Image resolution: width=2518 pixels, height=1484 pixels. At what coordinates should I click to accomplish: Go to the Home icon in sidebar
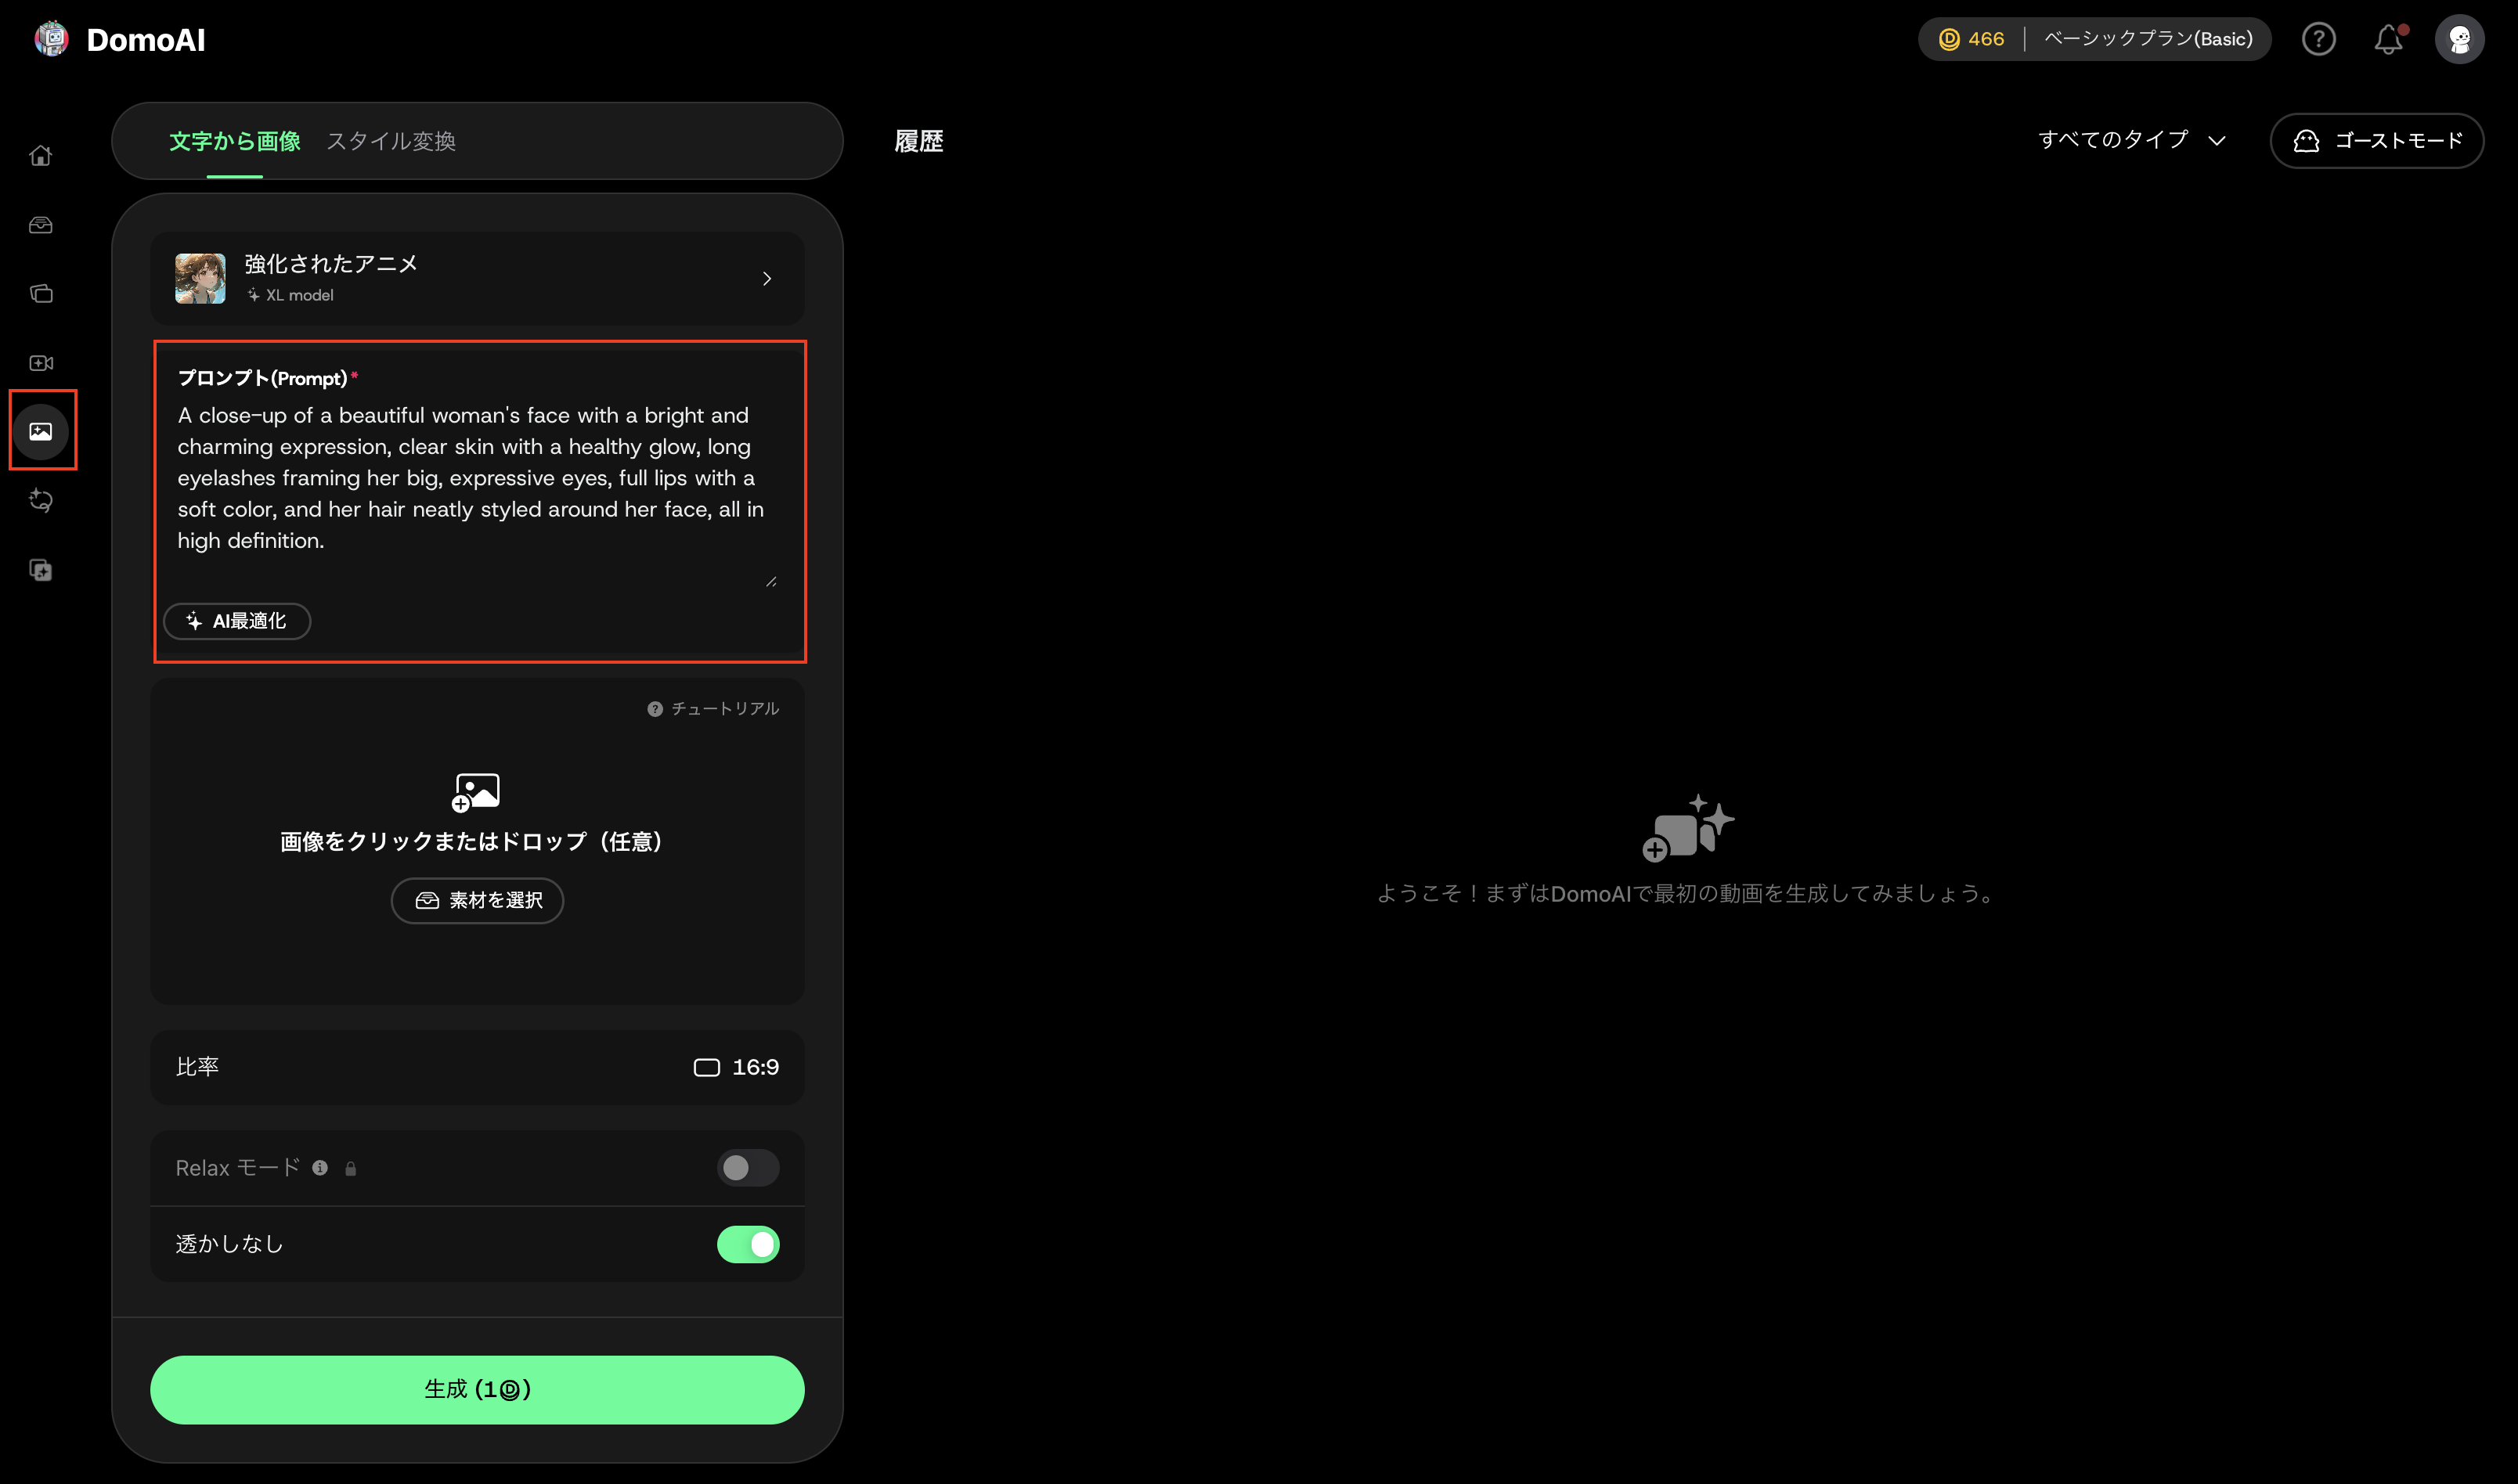click(41, 155)
